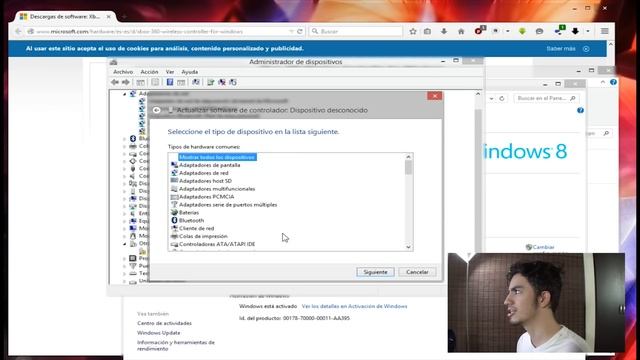Click uninstall device toolbar icon with red X
Screen dimensions: 640x360
pos(222,82)
